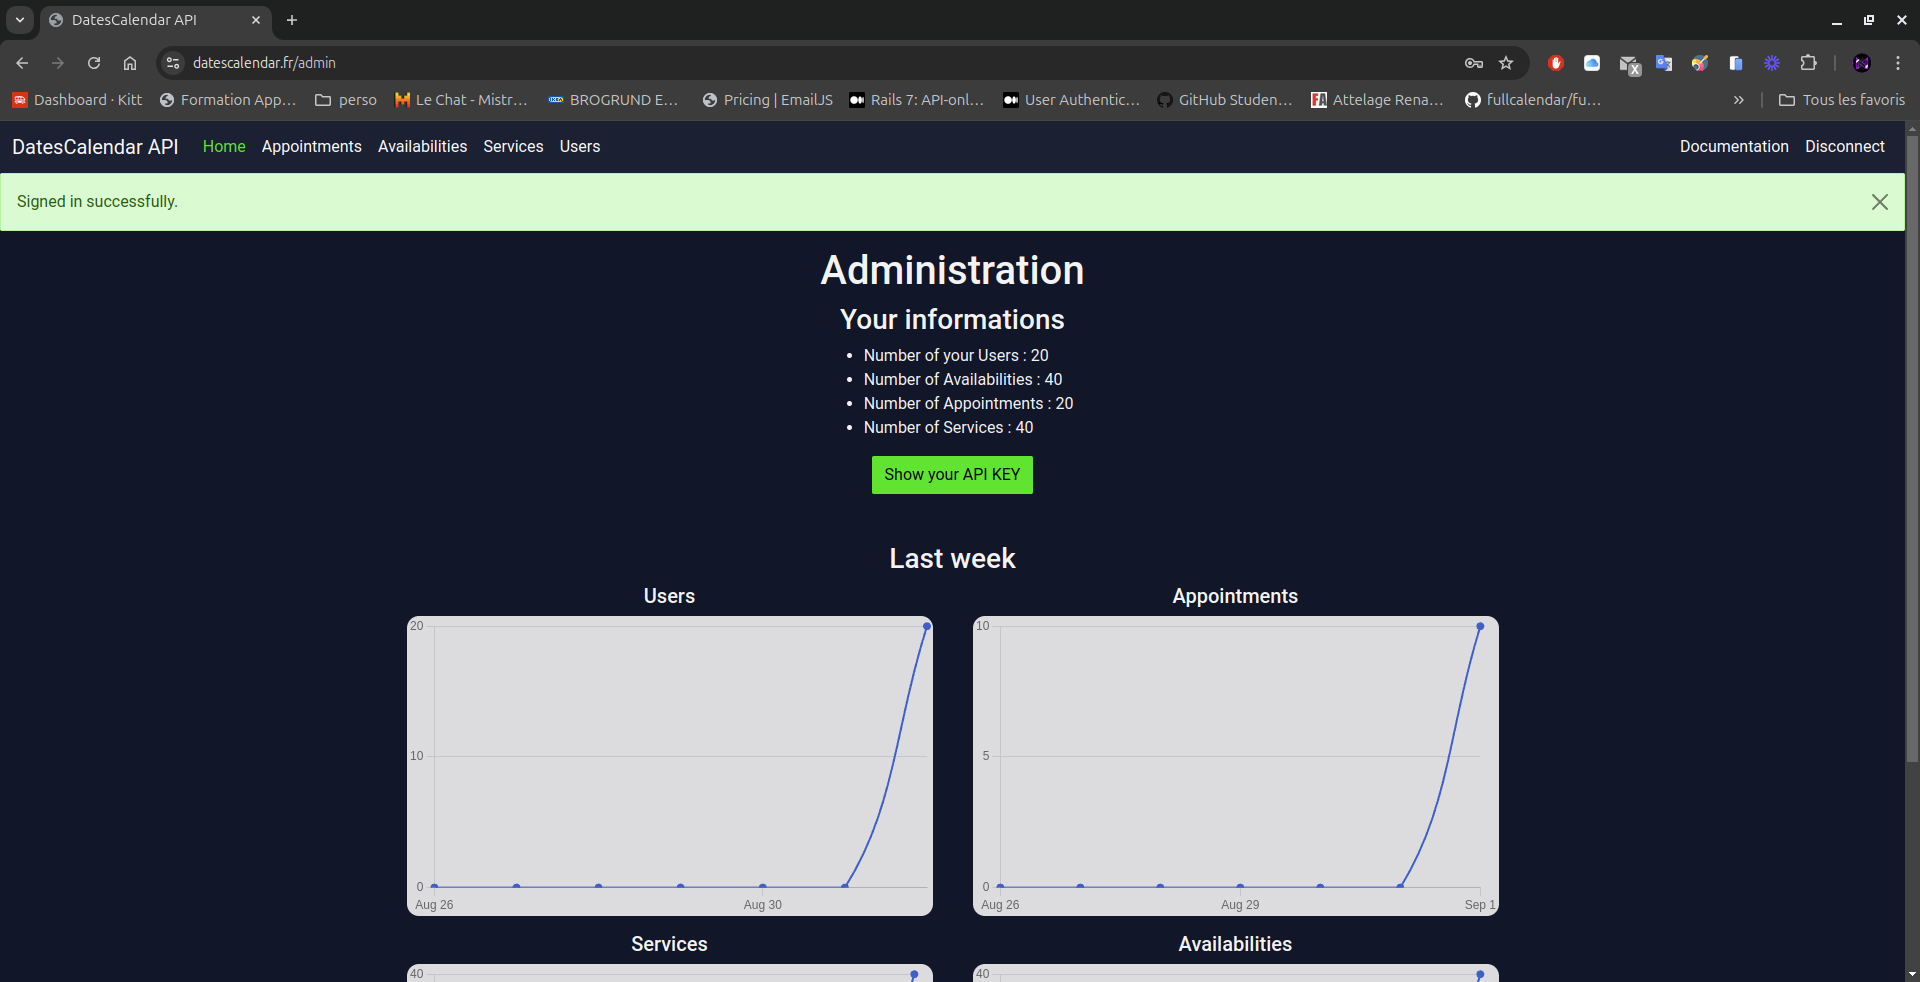Click the browser home icon

click(130, 63)
